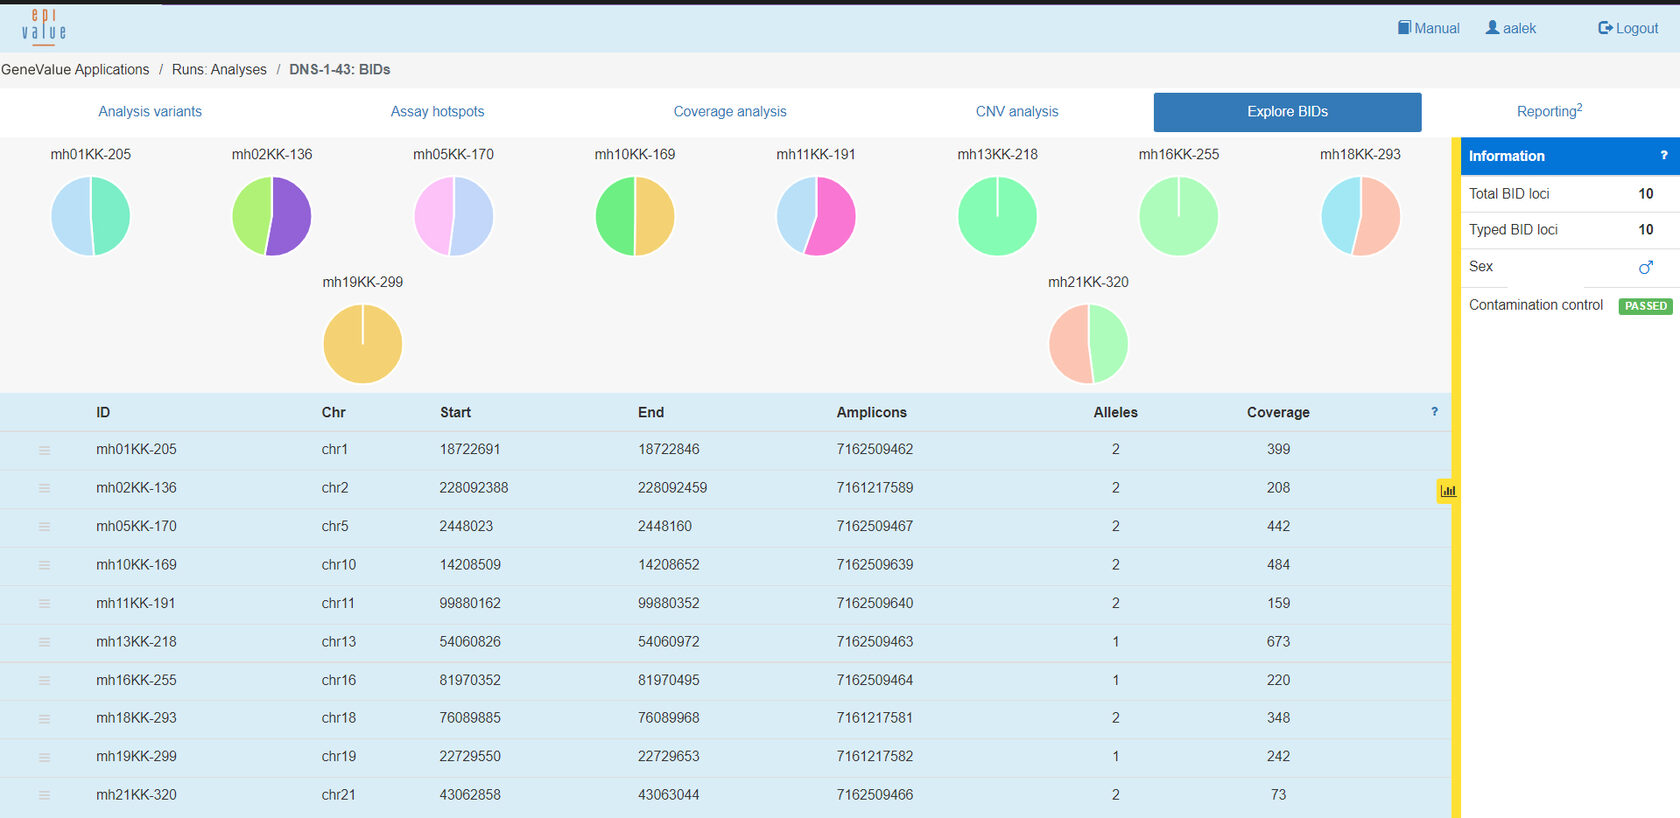
Task: Click the yellow bar chart icon
Action: (1447, 491)
